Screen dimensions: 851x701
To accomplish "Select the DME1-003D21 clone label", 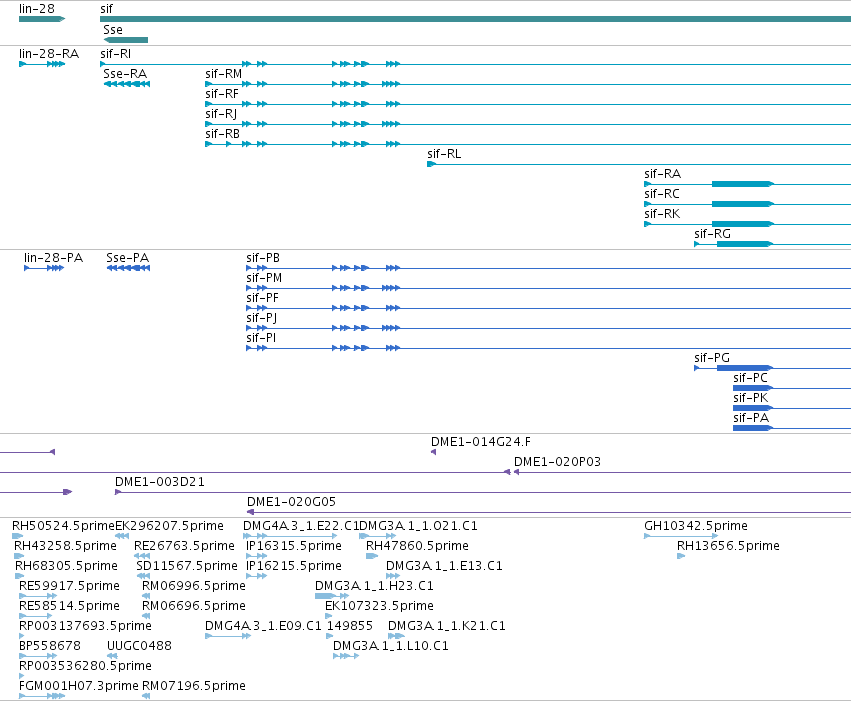I will point(160,482).
